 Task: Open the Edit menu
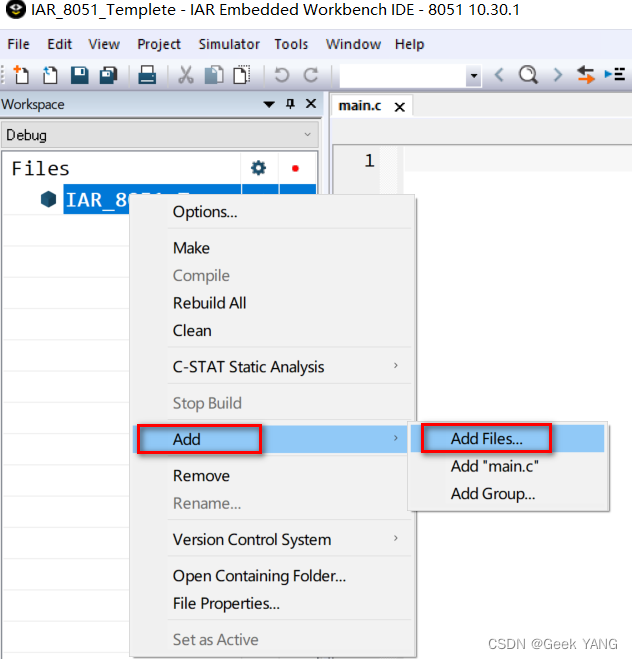pos(59,44)
